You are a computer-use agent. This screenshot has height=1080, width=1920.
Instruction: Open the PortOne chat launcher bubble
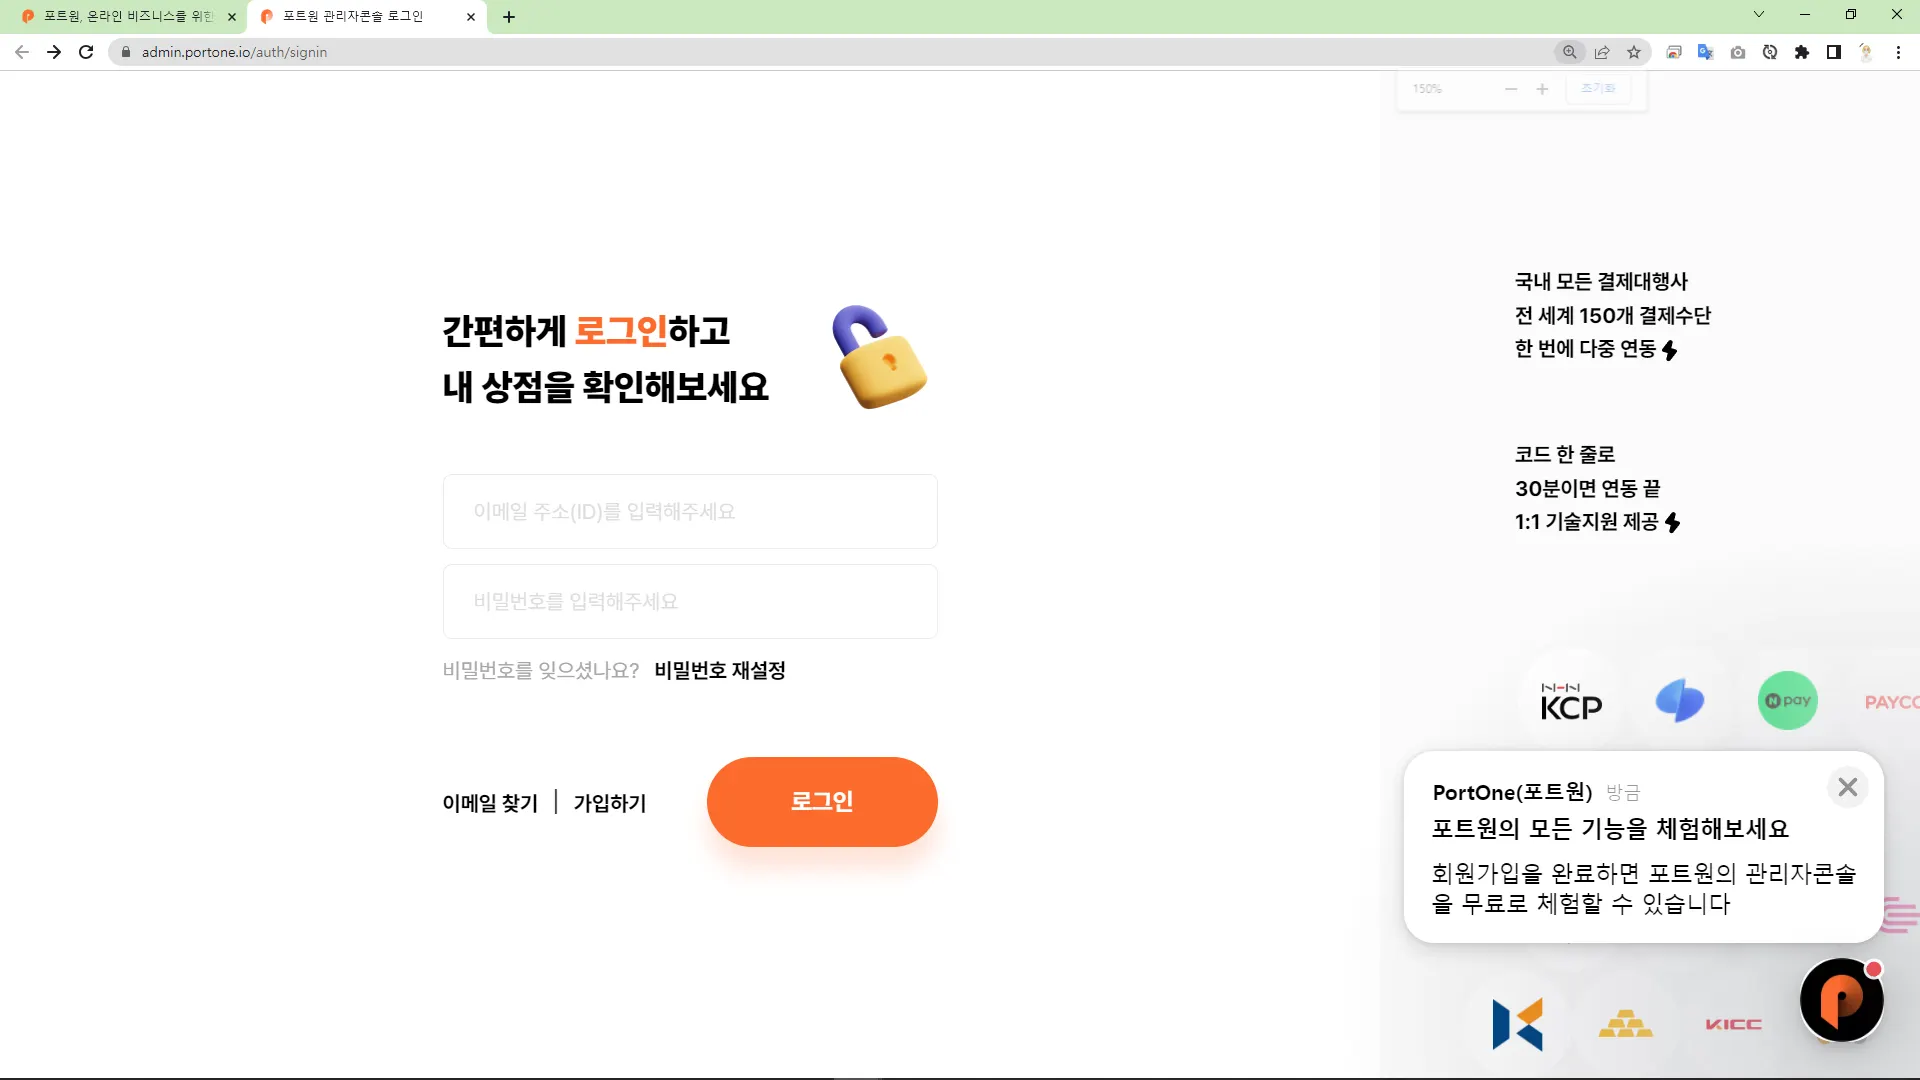tap(1841, 1000)
